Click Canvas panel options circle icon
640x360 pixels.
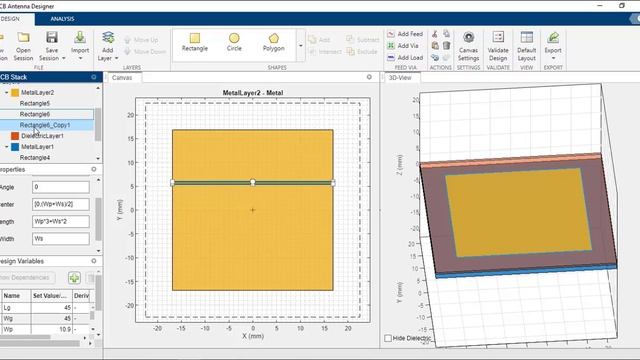coord(369,77)
